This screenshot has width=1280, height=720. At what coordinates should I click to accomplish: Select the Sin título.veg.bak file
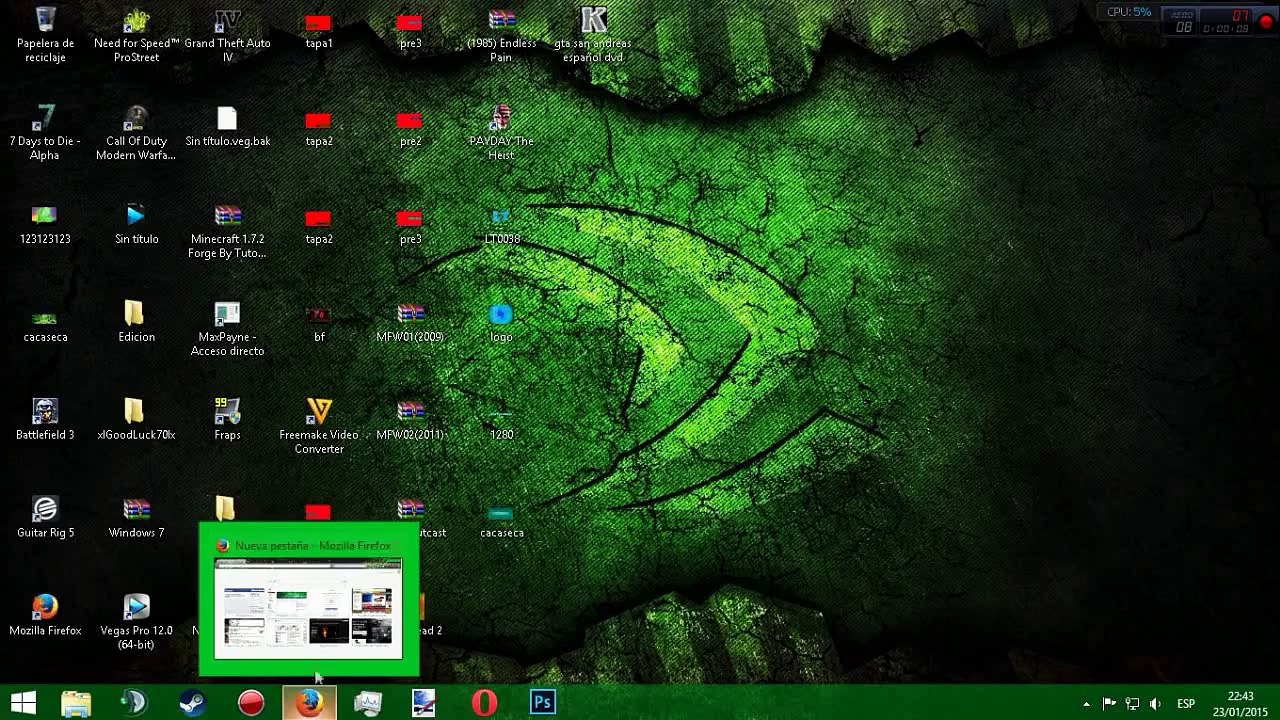pyautogui.click(x=228, y=127)
